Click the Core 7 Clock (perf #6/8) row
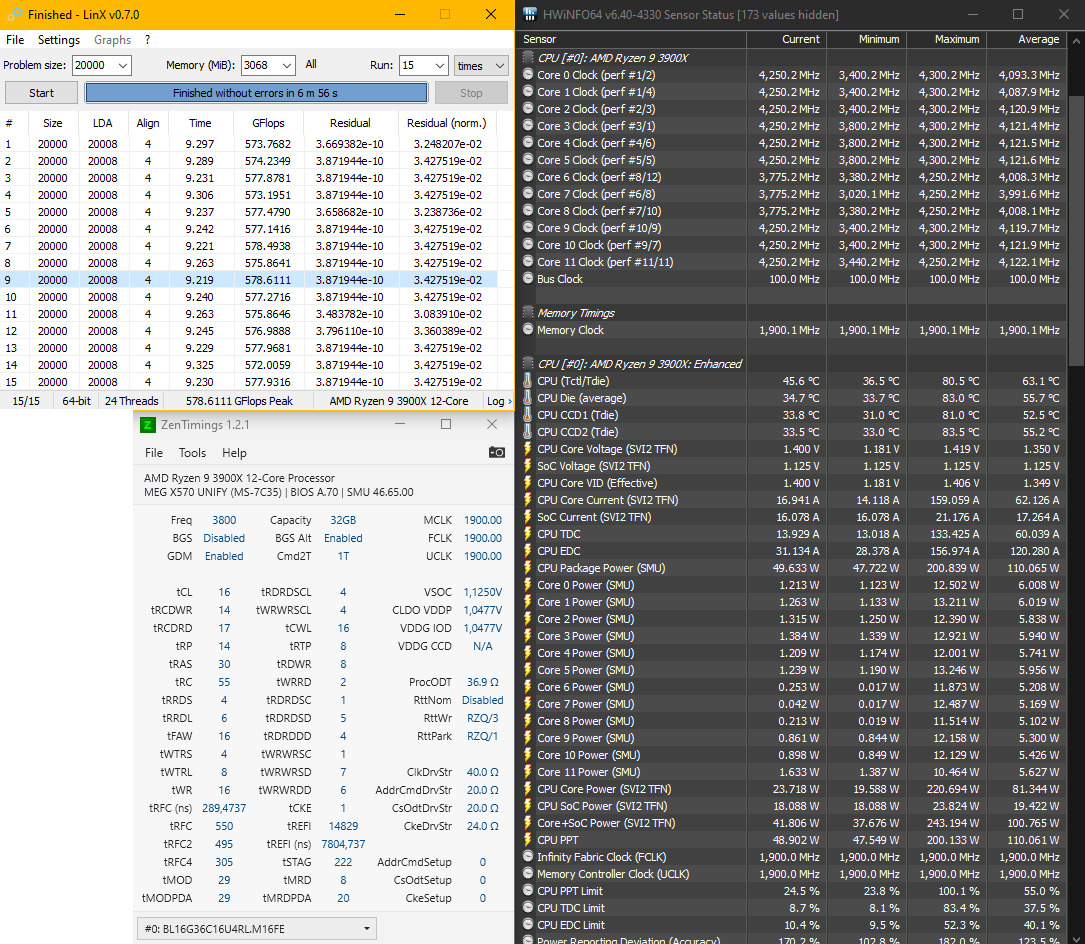Viewport: 1085px width, 944px height. pyautogui.click(x=793, y=194)
